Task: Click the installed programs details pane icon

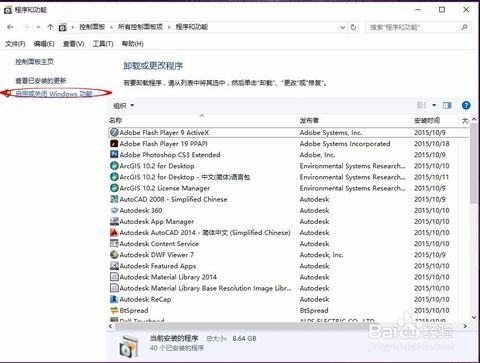Action: tap(129, 346)
